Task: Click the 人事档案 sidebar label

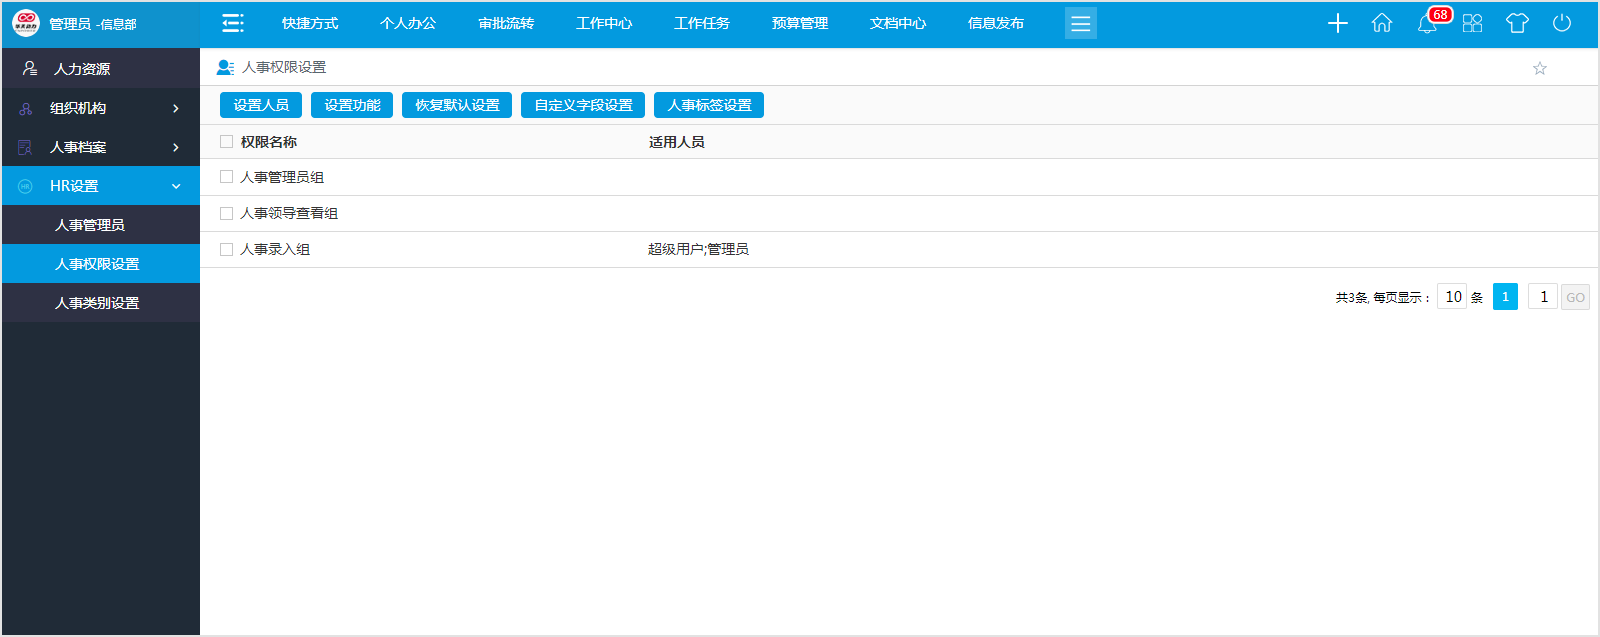Action: (78, 147)
